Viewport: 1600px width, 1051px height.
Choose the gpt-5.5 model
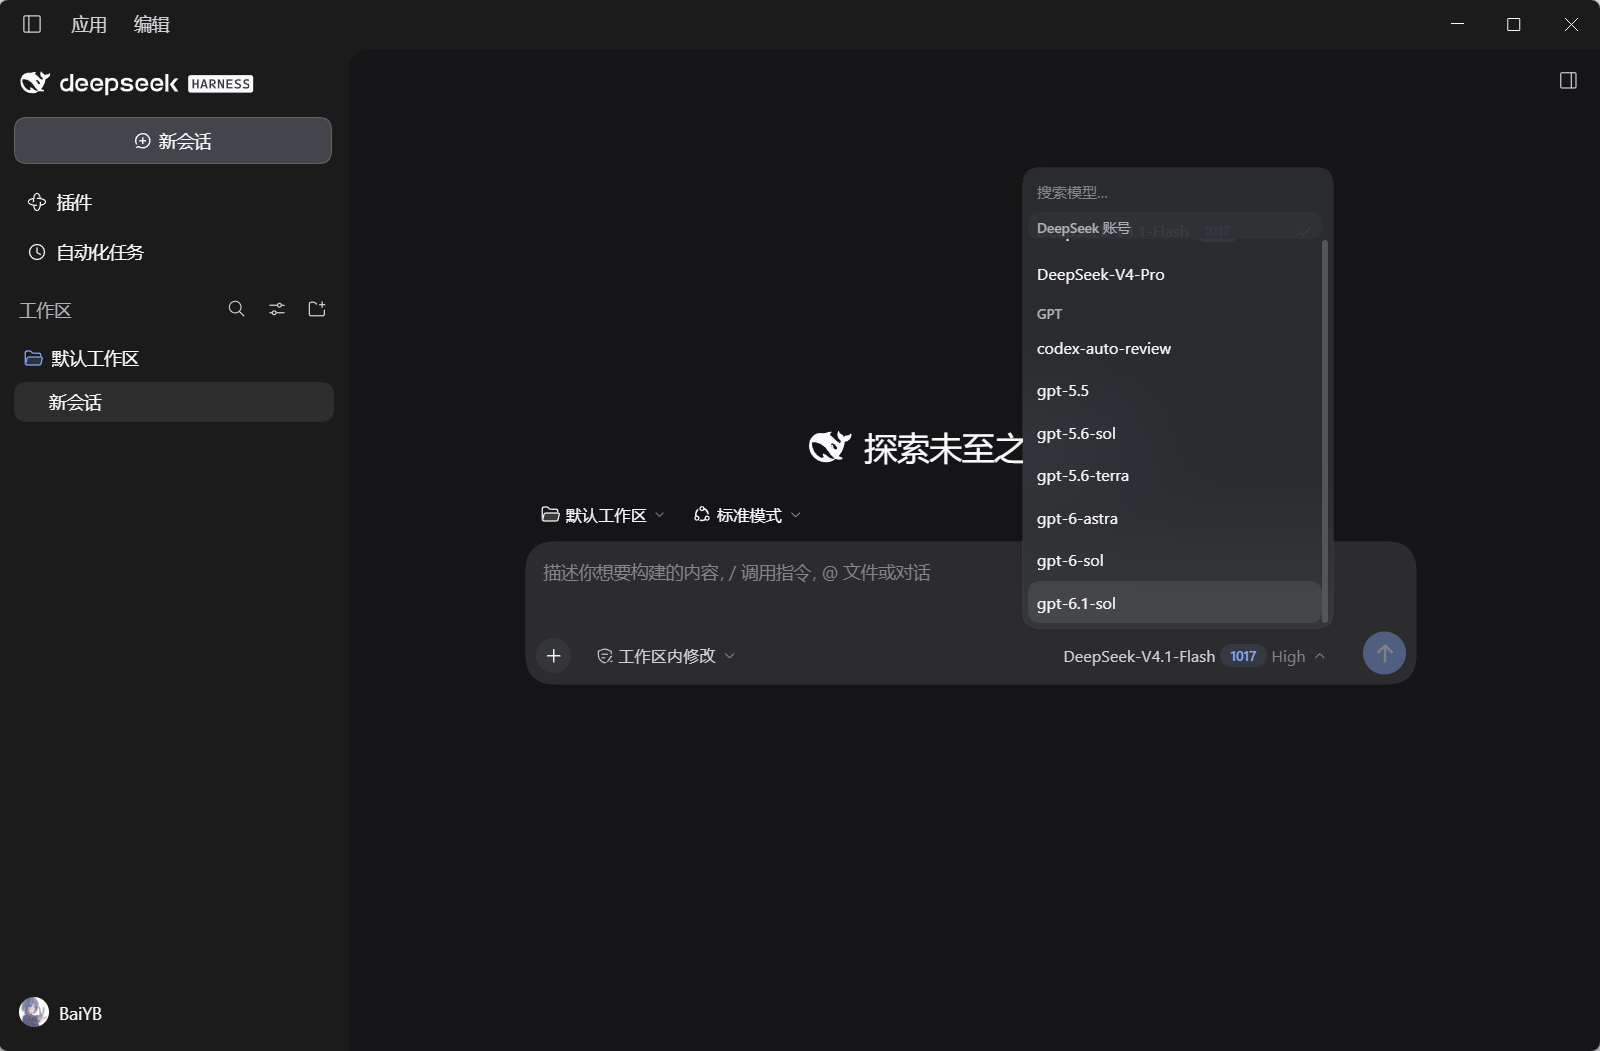pos(1174,391)
